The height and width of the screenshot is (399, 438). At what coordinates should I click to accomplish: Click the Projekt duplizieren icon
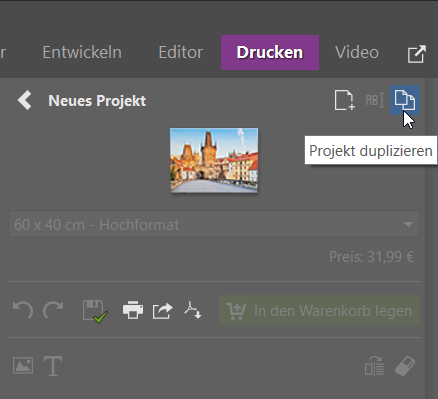[x=405, y=100]
